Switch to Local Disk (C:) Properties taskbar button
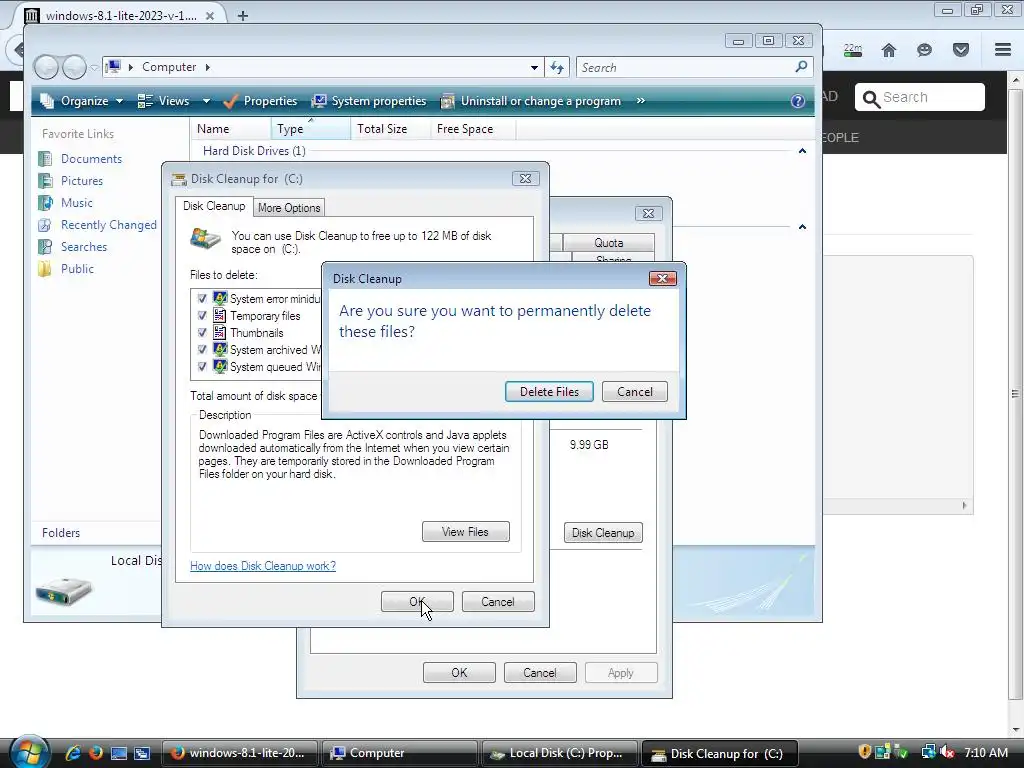Image resolution: width=1024 pixels, height=768 pixels. [560, 753]
